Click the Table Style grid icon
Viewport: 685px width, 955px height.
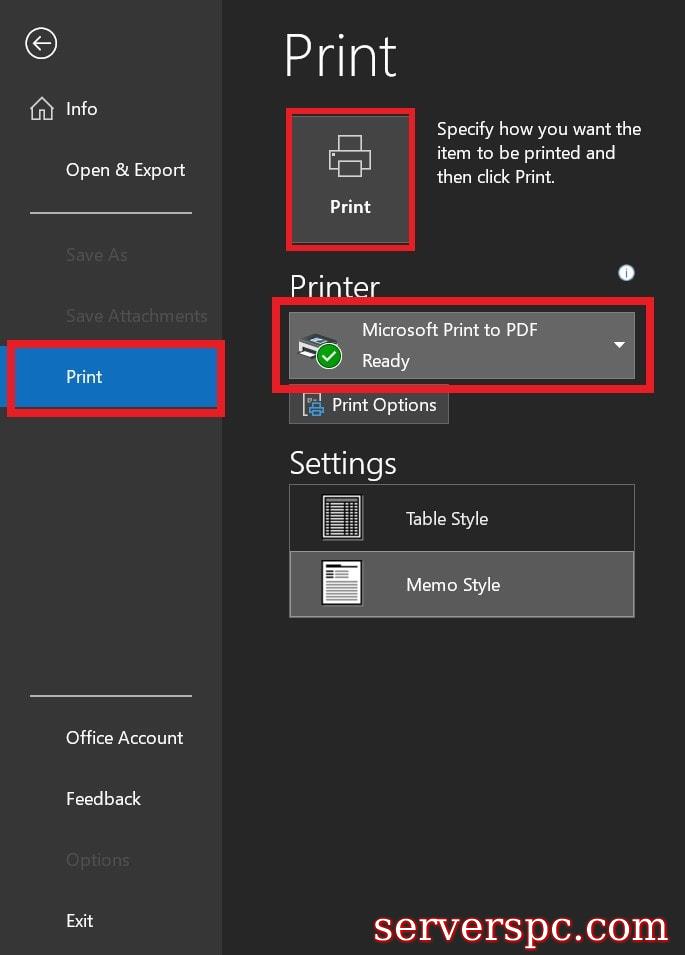click(342, 518)
